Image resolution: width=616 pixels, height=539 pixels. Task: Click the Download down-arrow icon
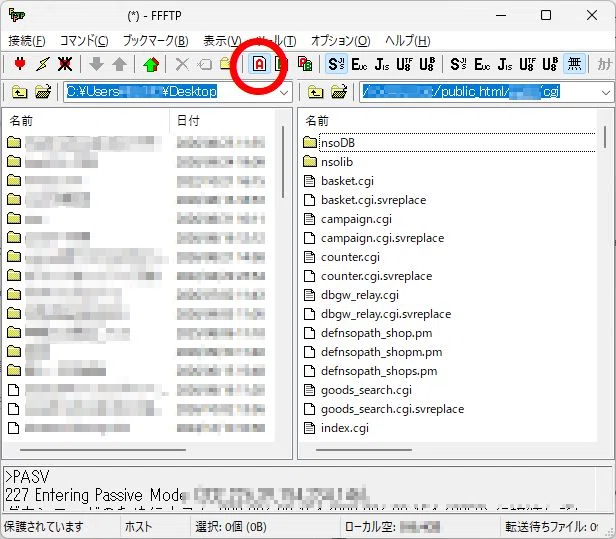(96, 64)
